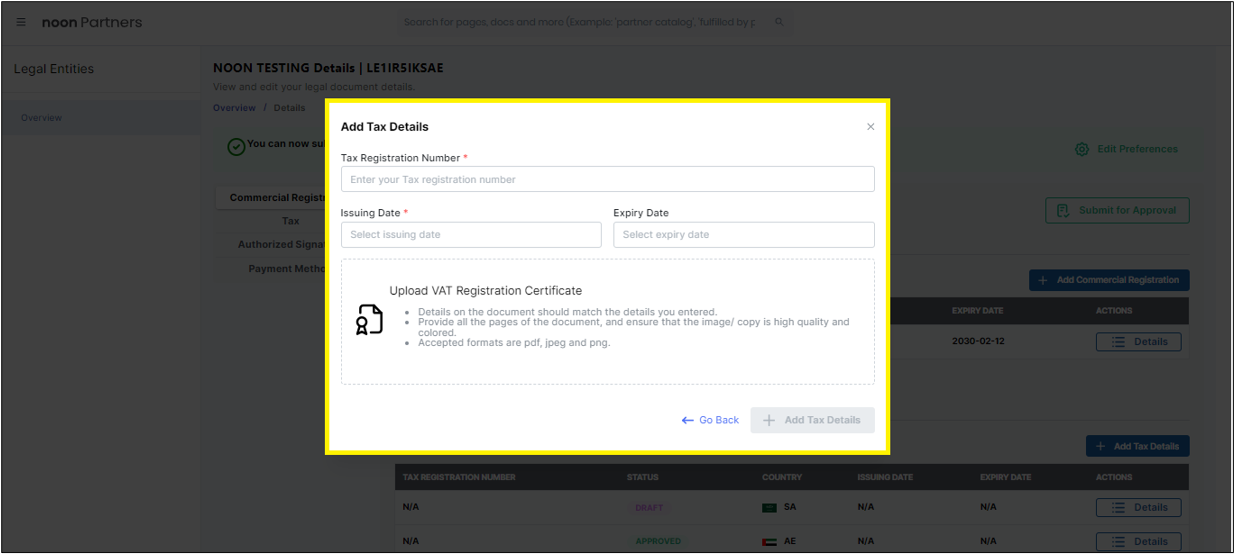Click the green checkmark status icon
The height and width of the screenshot is (556, 1235).
(236, 147)
